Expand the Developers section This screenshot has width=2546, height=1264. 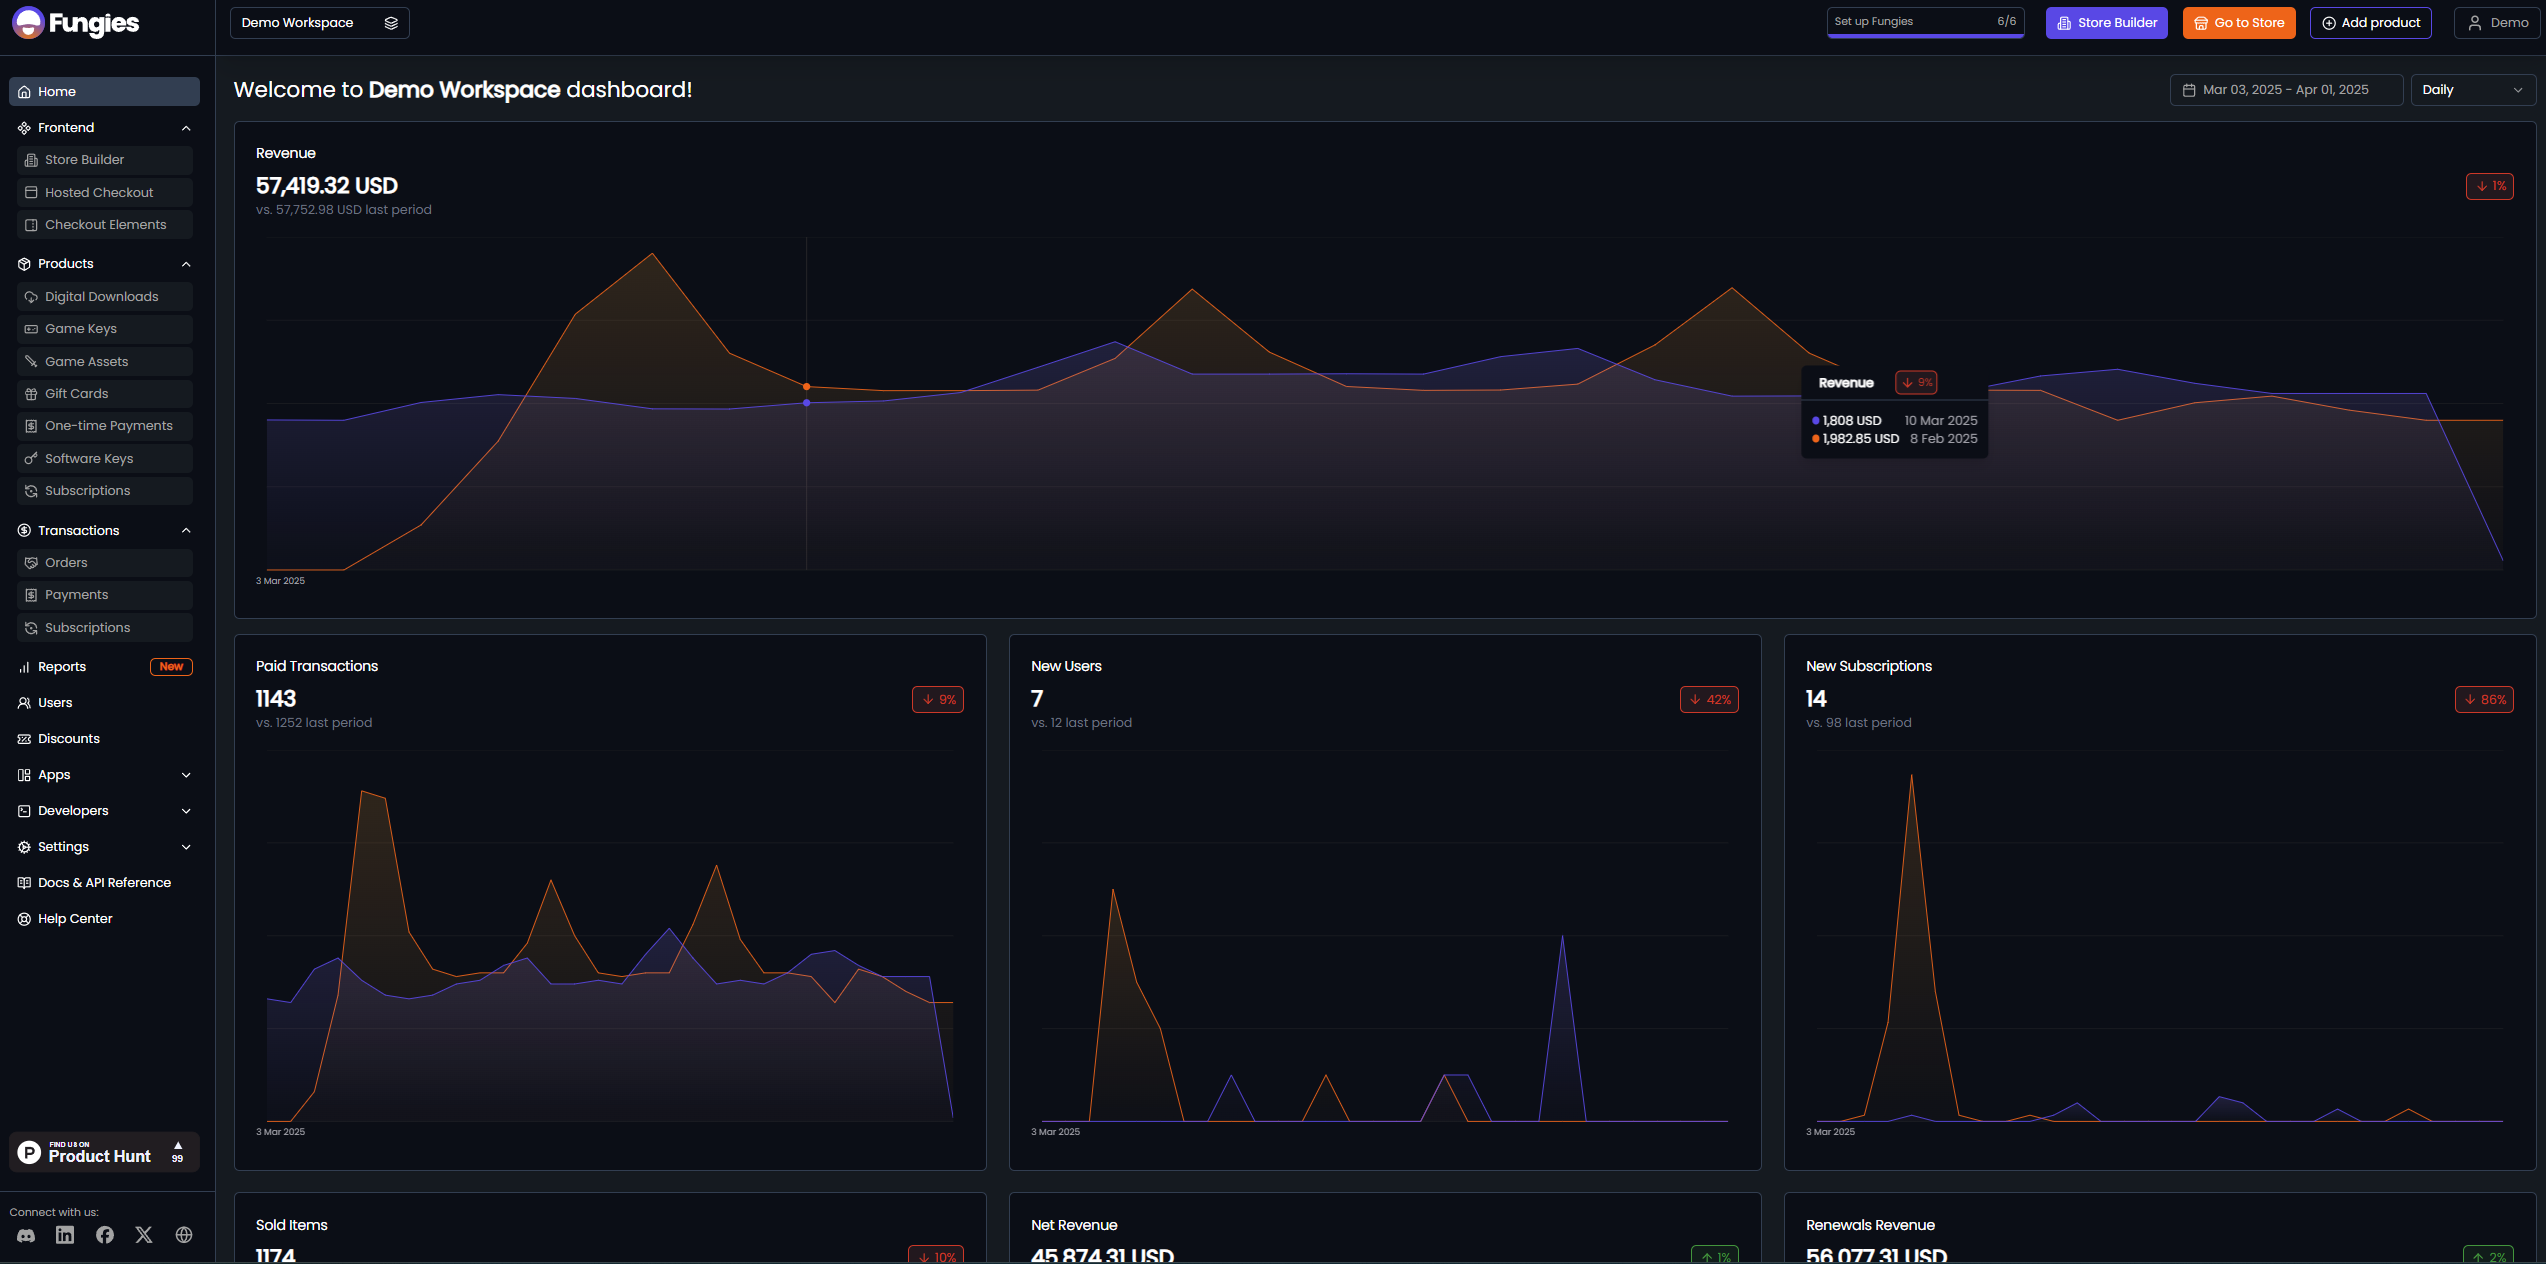105,811
